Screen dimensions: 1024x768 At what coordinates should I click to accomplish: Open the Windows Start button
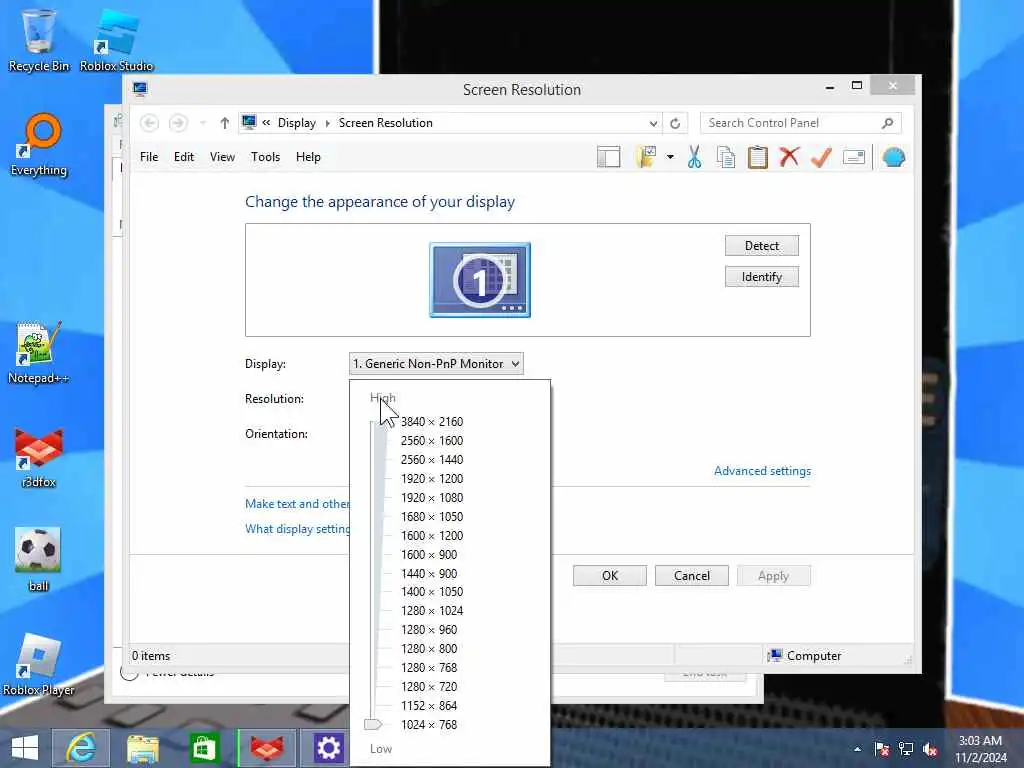(x=25, y=748)
